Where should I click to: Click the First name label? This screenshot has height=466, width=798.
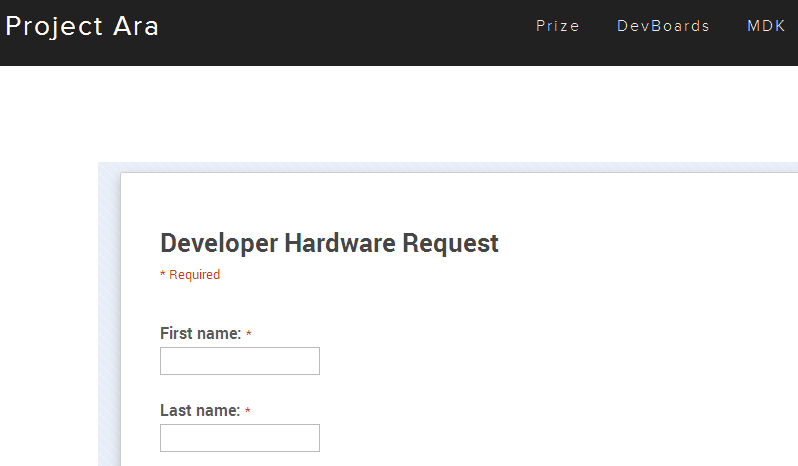point(200,333)
